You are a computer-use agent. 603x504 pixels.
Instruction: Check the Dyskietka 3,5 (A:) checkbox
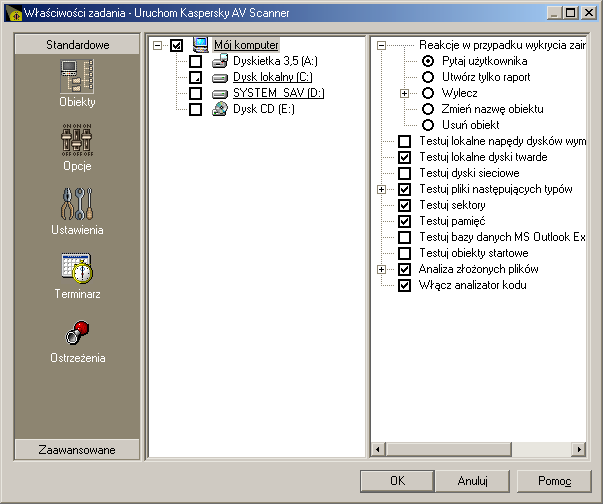coord(195,61)
